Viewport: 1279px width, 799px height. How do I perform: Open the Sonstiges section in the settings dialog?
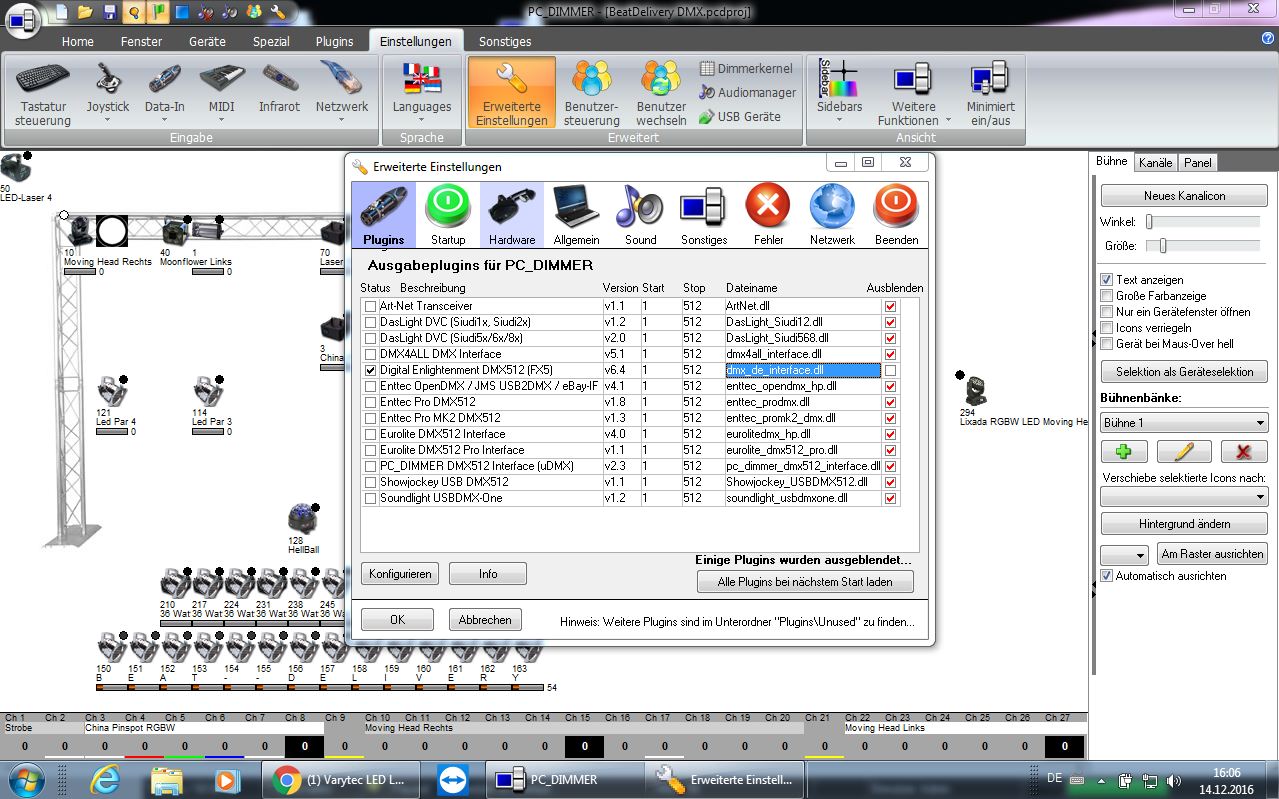(x=704, y=215)
